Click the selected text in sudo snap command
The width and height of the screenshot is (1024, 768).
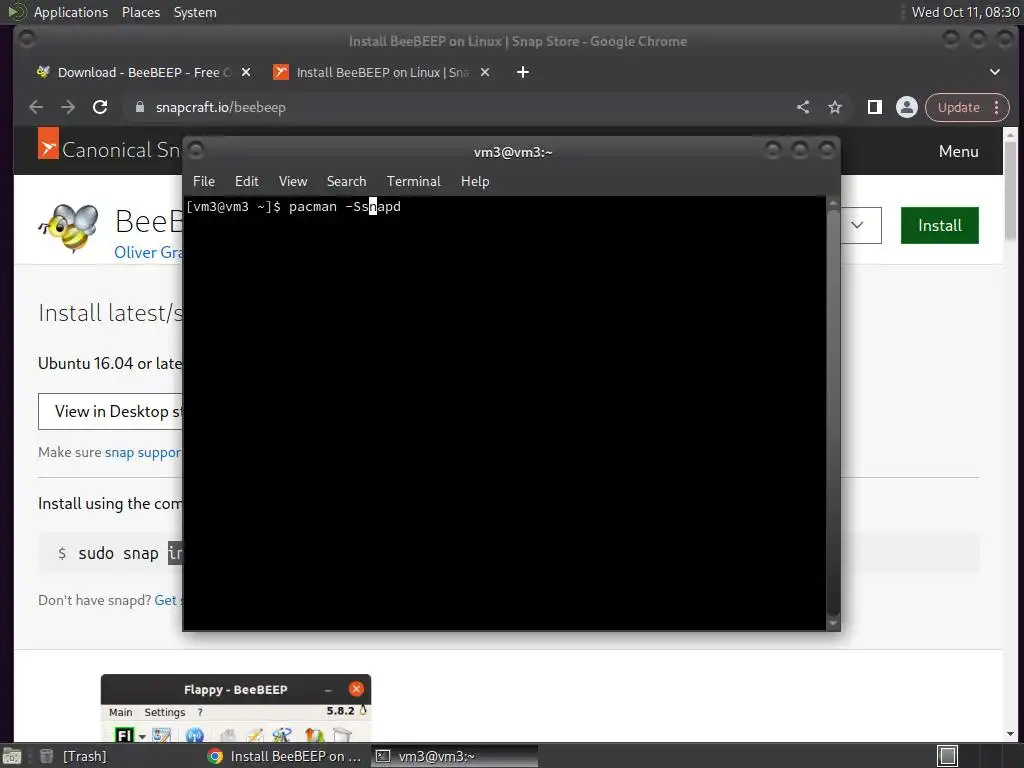coord(175,553)
